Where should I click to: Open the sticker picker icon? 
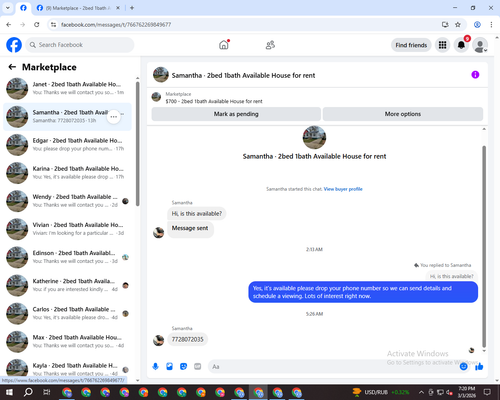point(183,367)
